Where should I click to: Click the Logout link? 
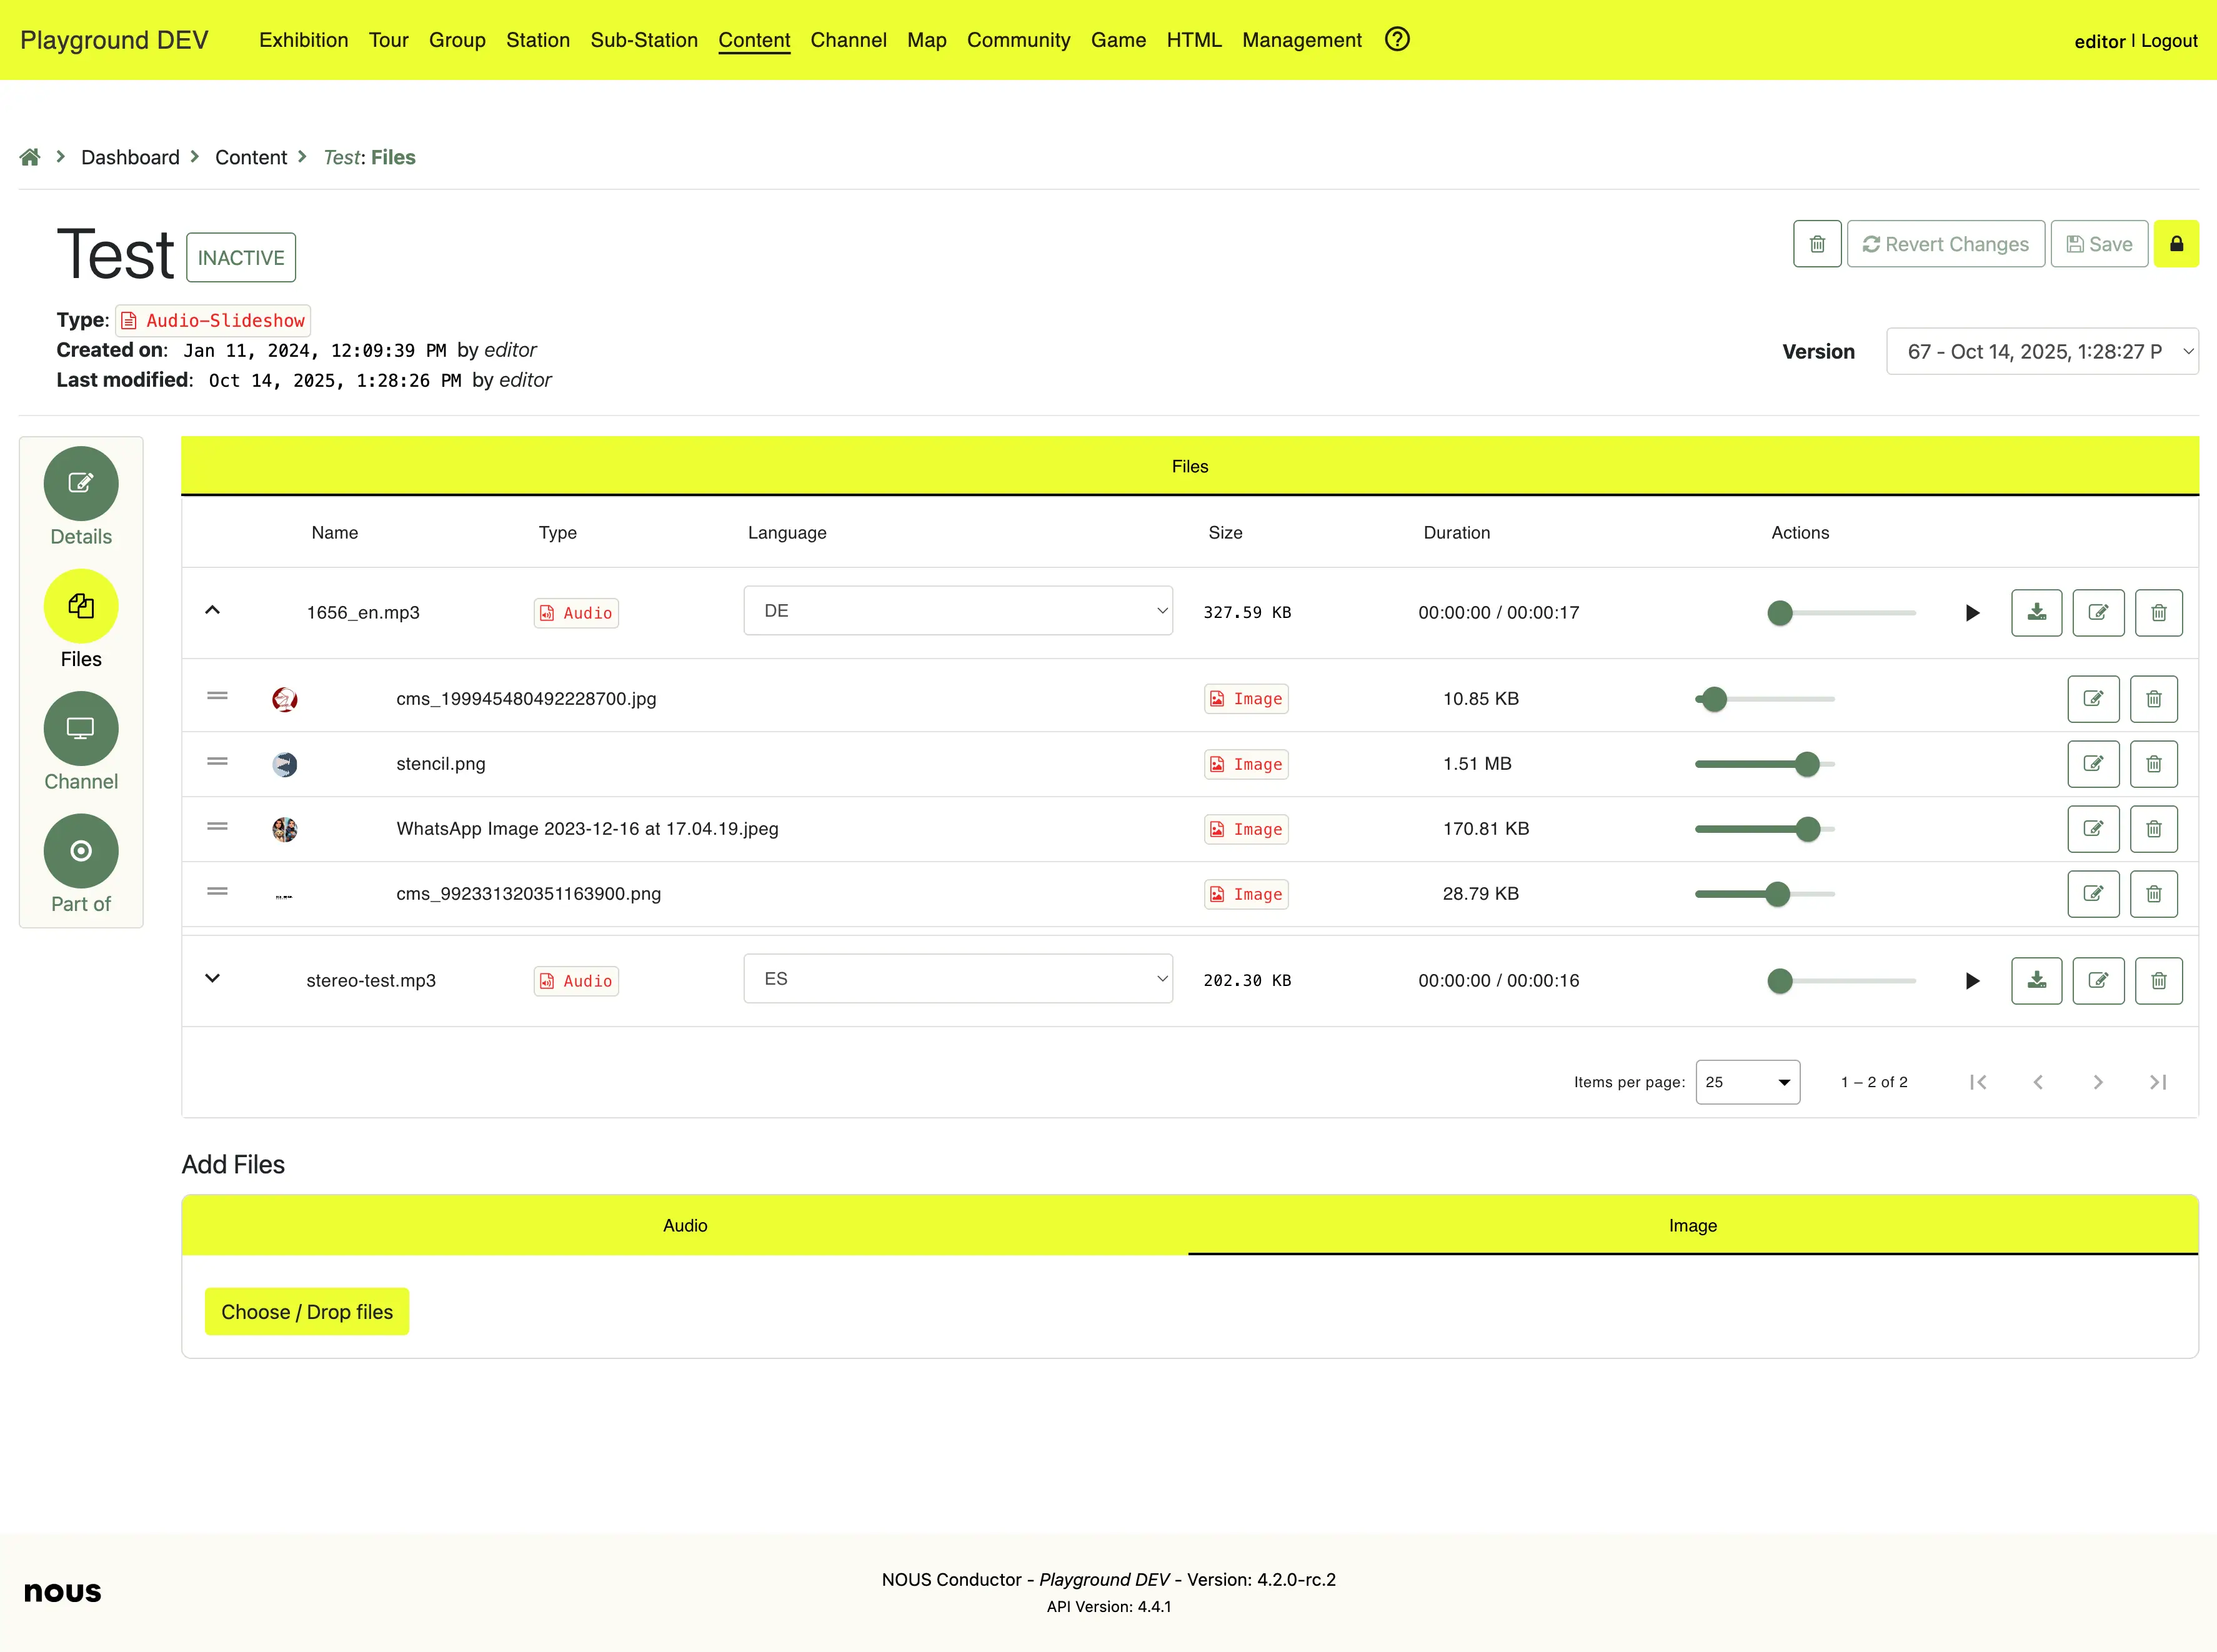click(2168, 41)
